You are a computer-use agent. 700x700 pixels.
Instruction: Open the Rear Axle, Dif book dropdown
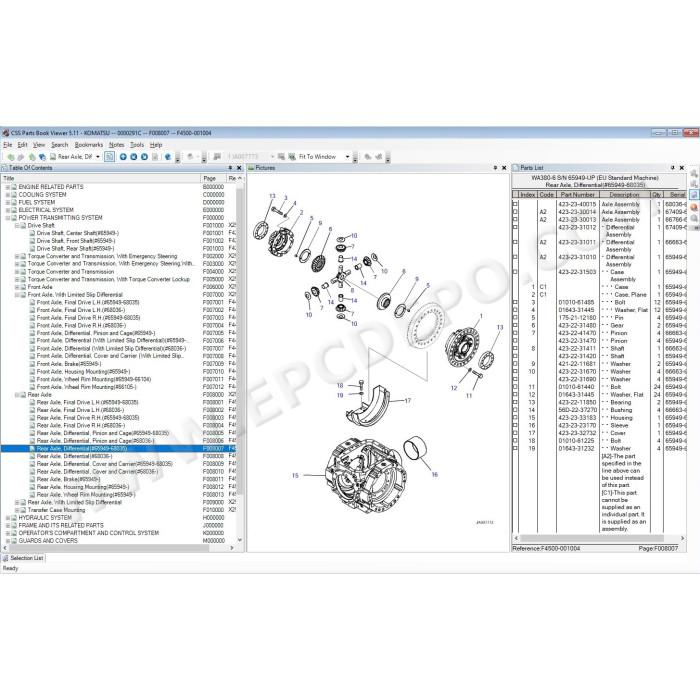[98, 157]
